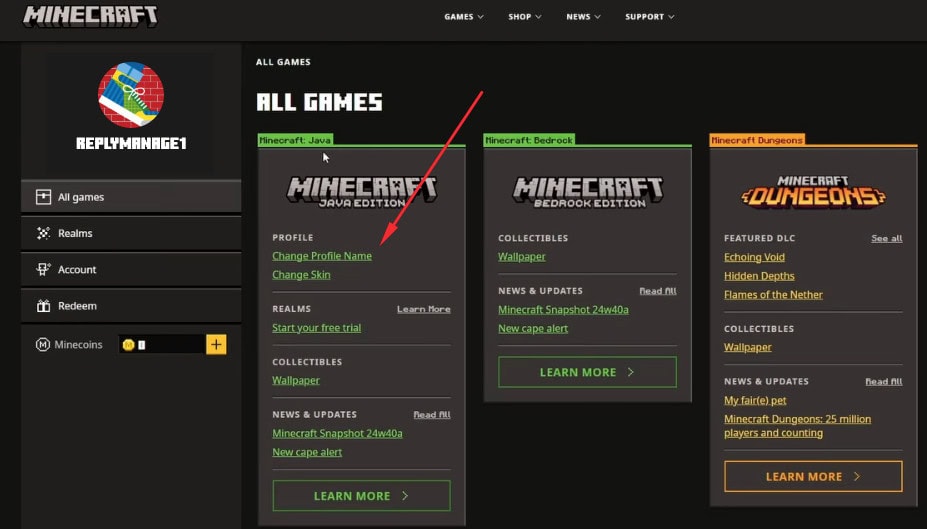Expand the News dropdown menu
Image resolution: width=927 pixels, height=529 pixels.
click(x=583, y=17)
